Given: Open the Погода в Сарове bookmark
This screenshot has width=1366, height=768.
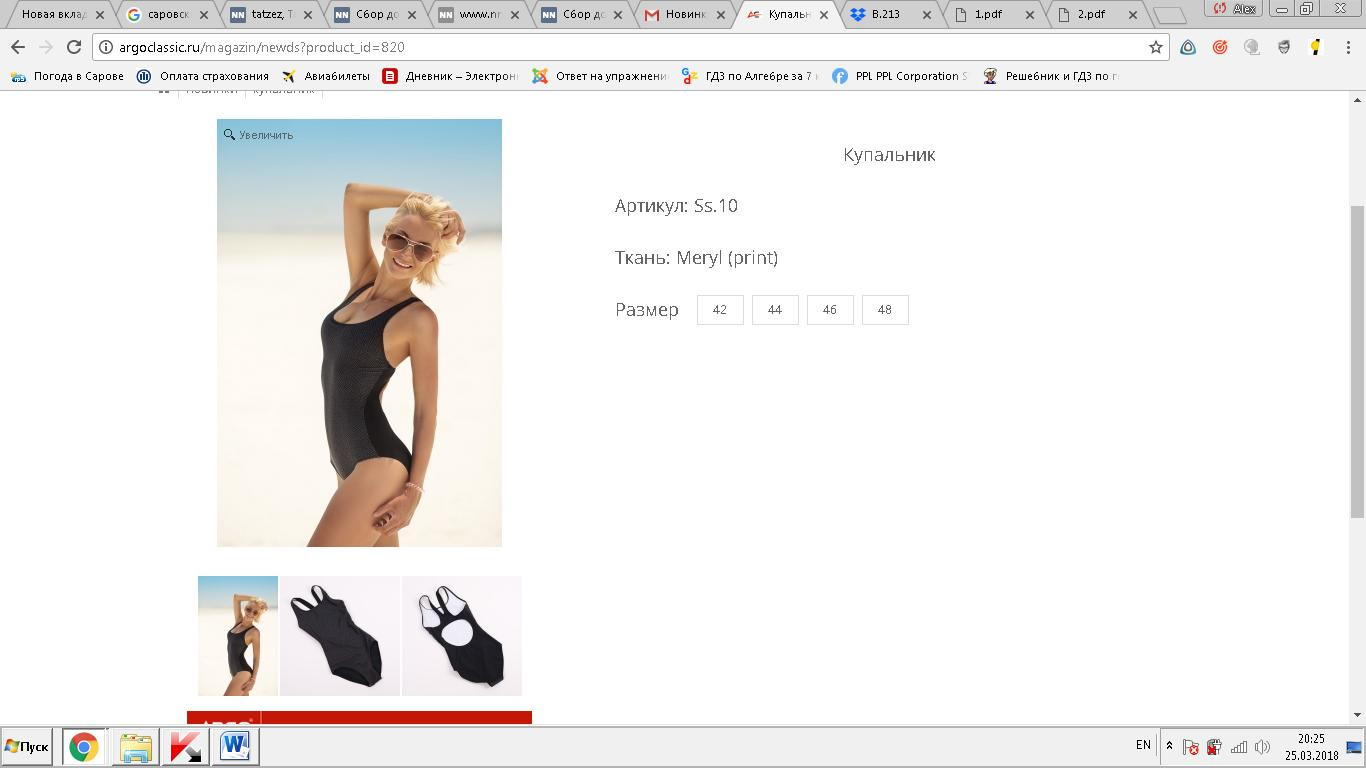Looking at the screenshot, I should point(68,76).
